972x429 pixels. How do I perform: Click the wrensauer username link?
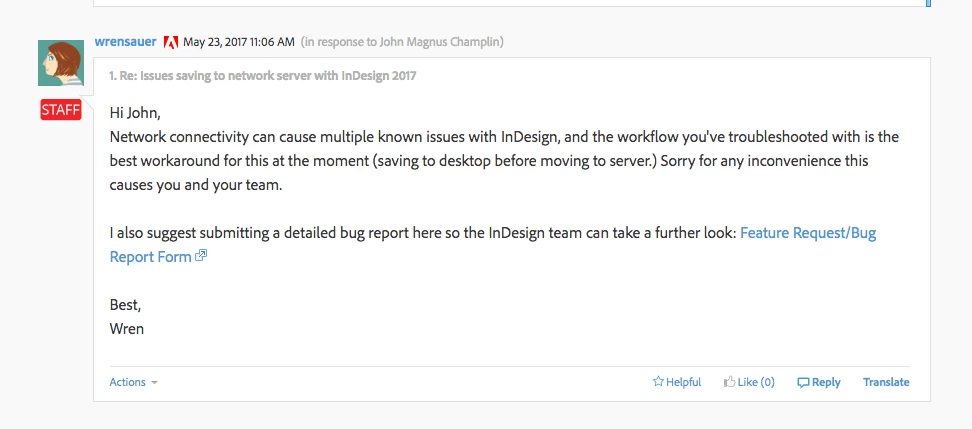(x=125, y=42)
